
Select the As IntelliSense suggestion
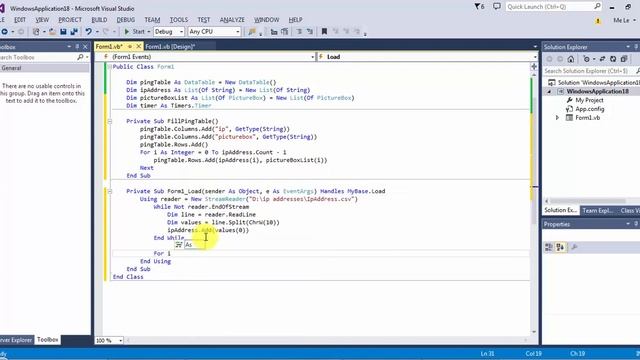pos(189,245)
